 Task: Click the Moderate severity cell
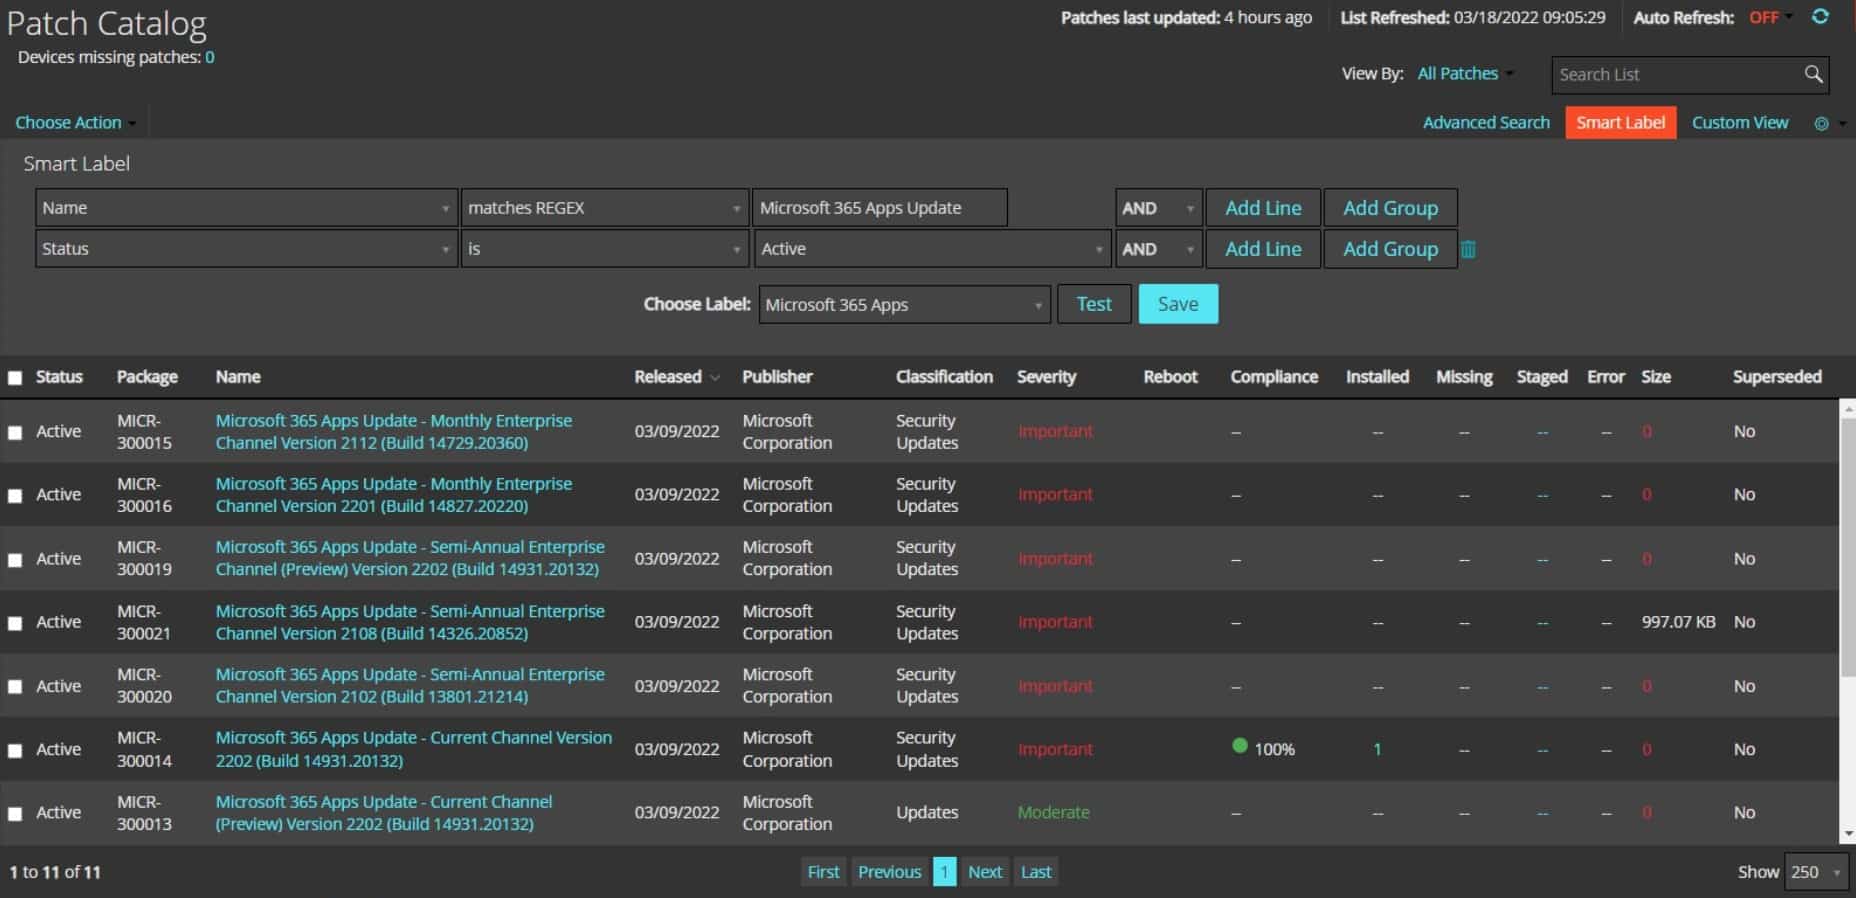1053,813
